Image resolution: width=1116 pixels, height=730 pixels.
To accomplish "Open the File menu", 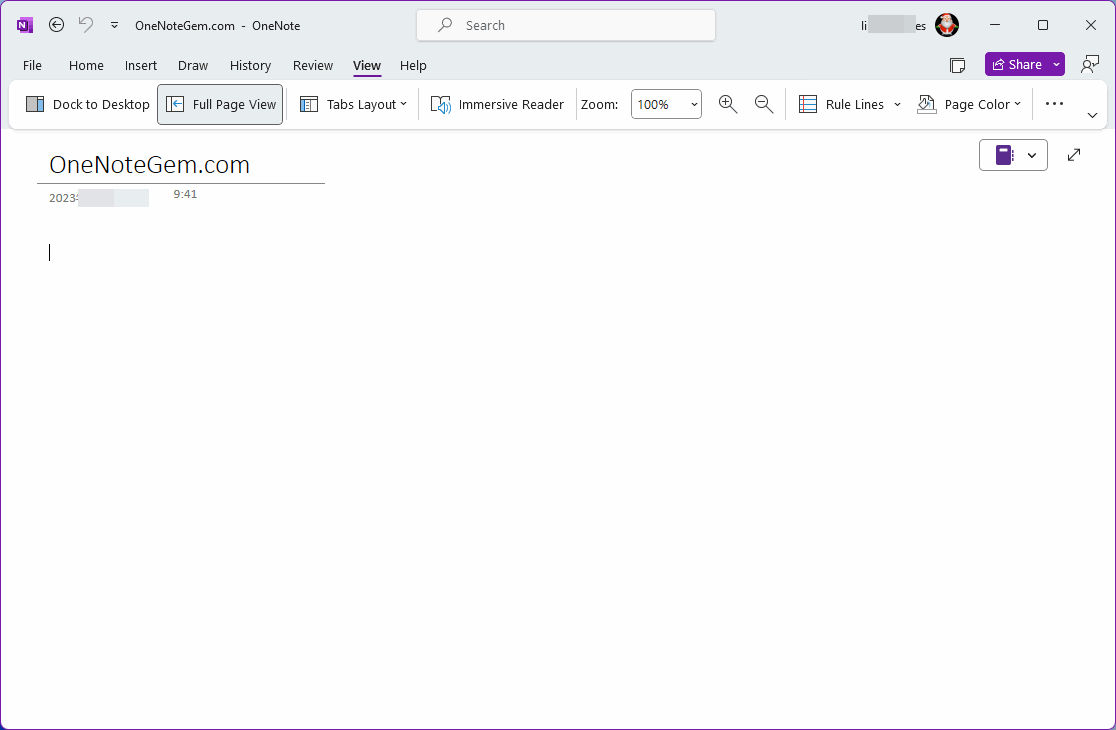I will coord(32,65).
